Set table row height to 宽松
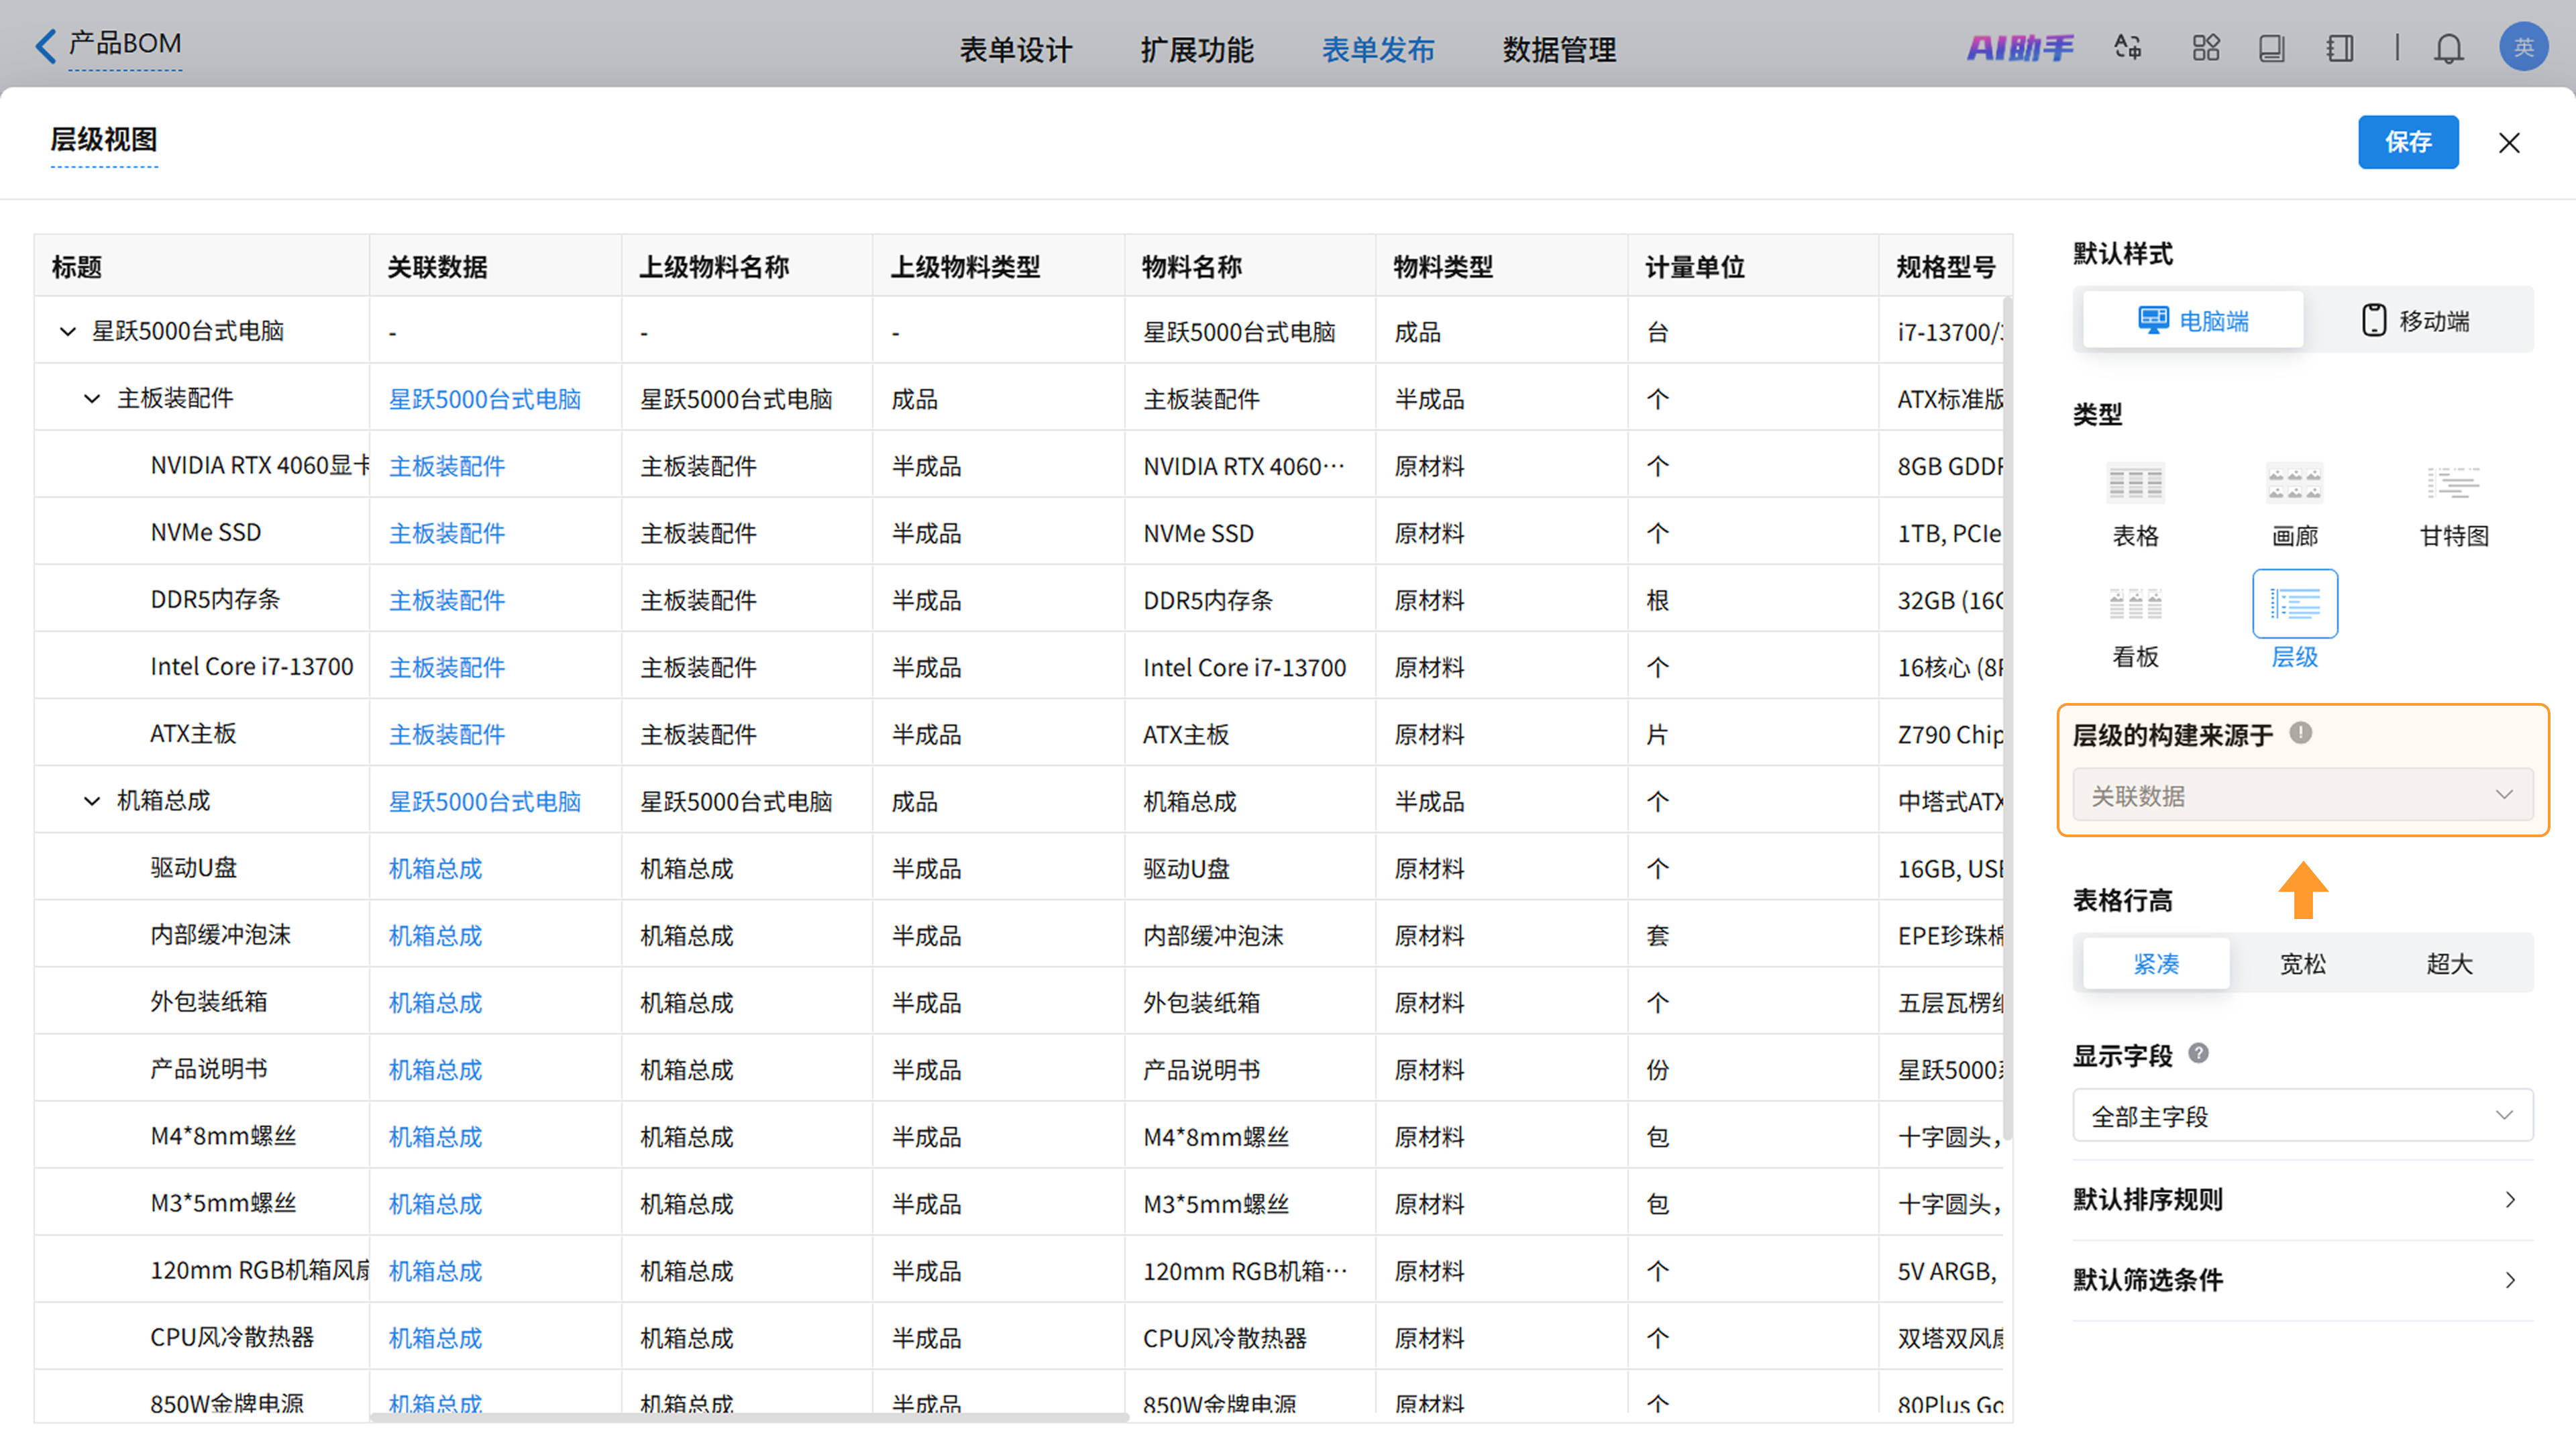The width and height of the screenshot is (2576, 1449). tap(2302, 964)
